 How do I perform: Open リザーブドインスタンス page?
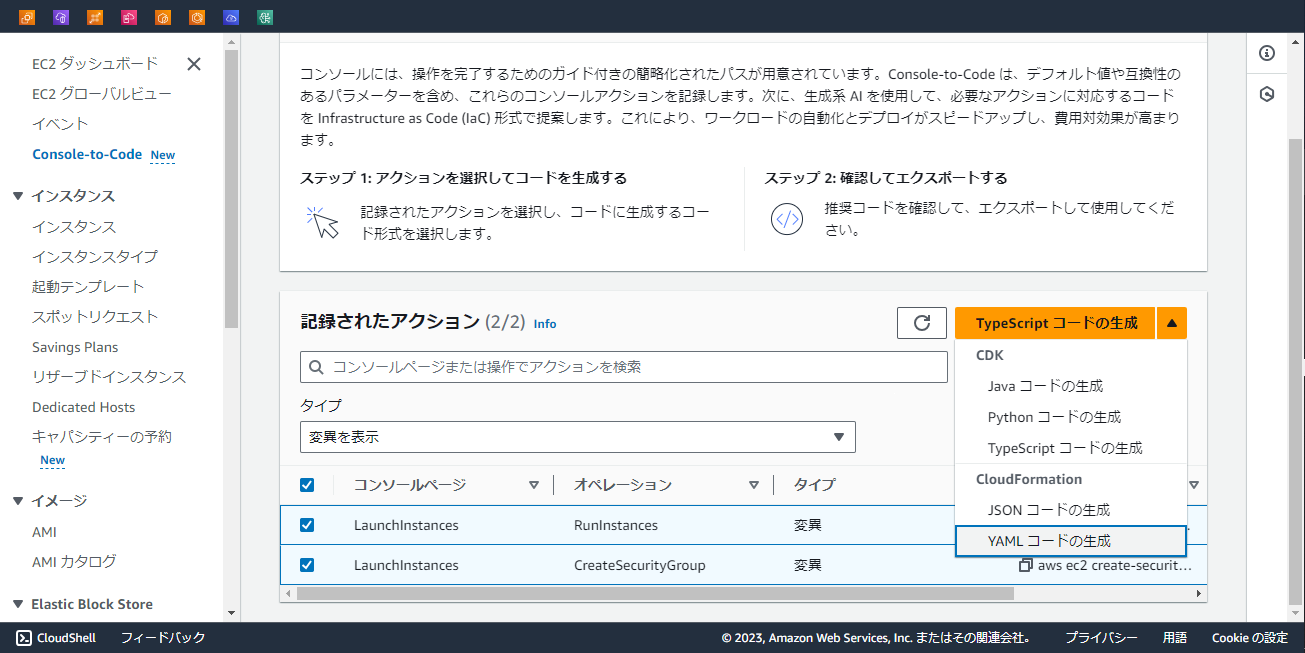coord(109,377)
